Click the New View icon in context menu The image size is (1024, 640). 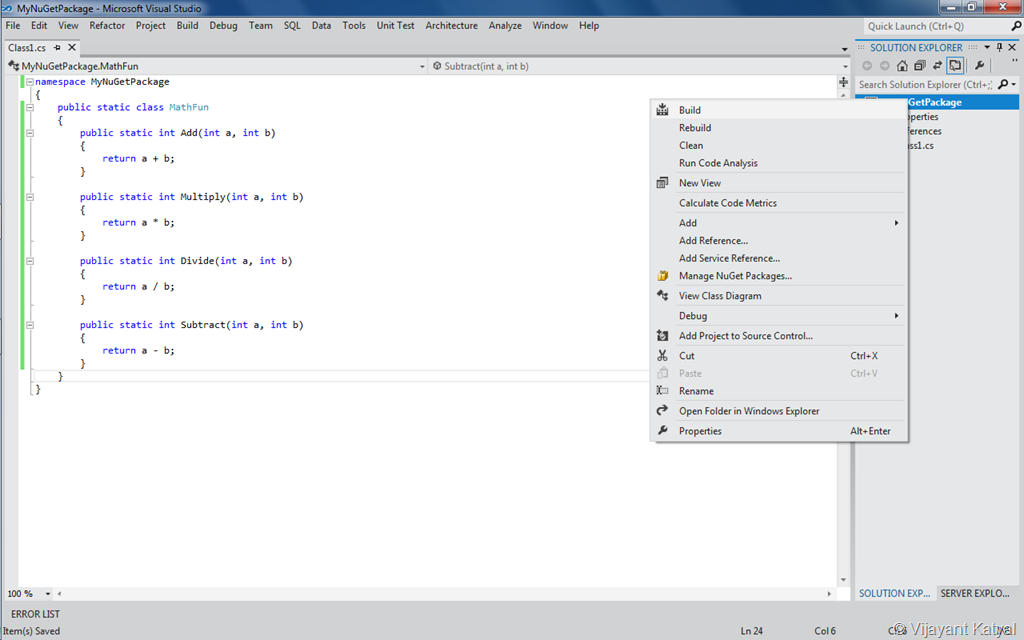(662, 183)
